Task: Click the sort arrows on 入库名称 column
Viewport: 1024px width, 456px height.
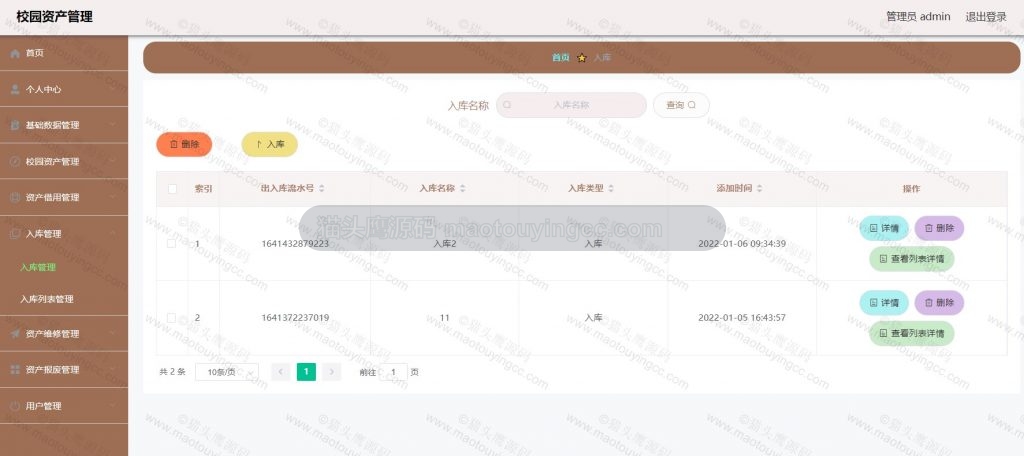Action: coord(462,188)
